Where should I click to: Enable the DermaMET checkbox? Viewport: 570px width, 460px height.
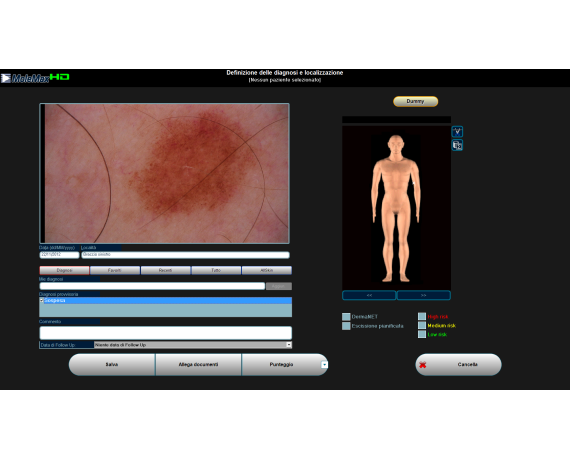346,317
